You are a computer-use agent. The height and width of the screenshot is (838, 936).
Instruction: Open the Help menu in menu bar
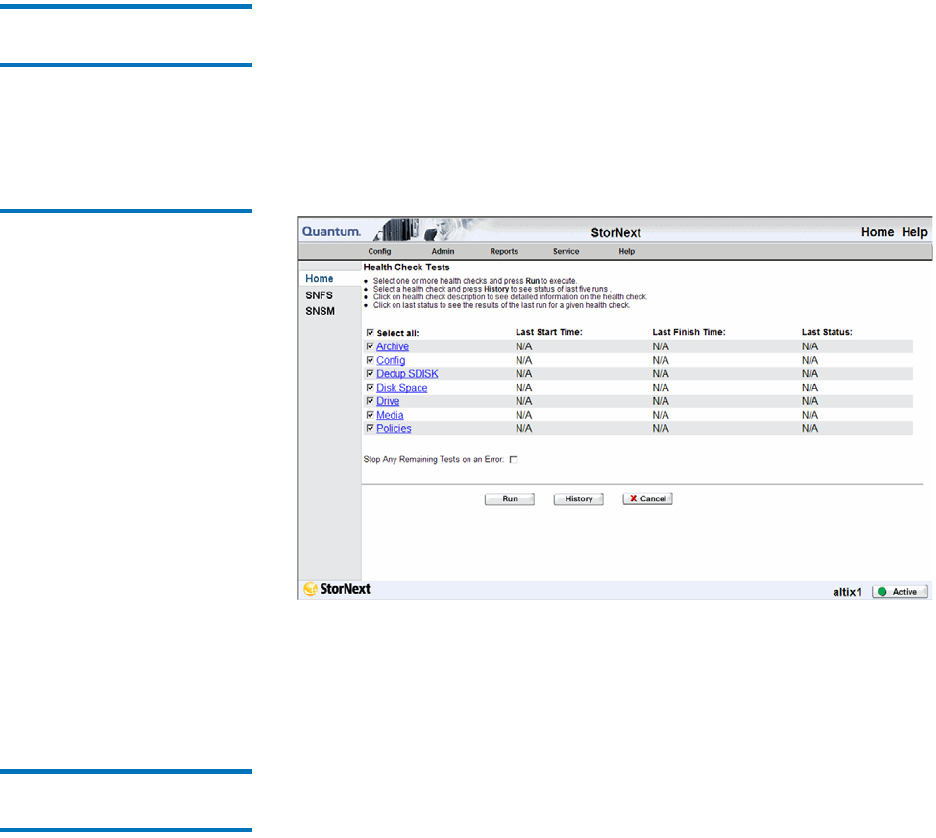pyautogui.click(x=627, y=251)
